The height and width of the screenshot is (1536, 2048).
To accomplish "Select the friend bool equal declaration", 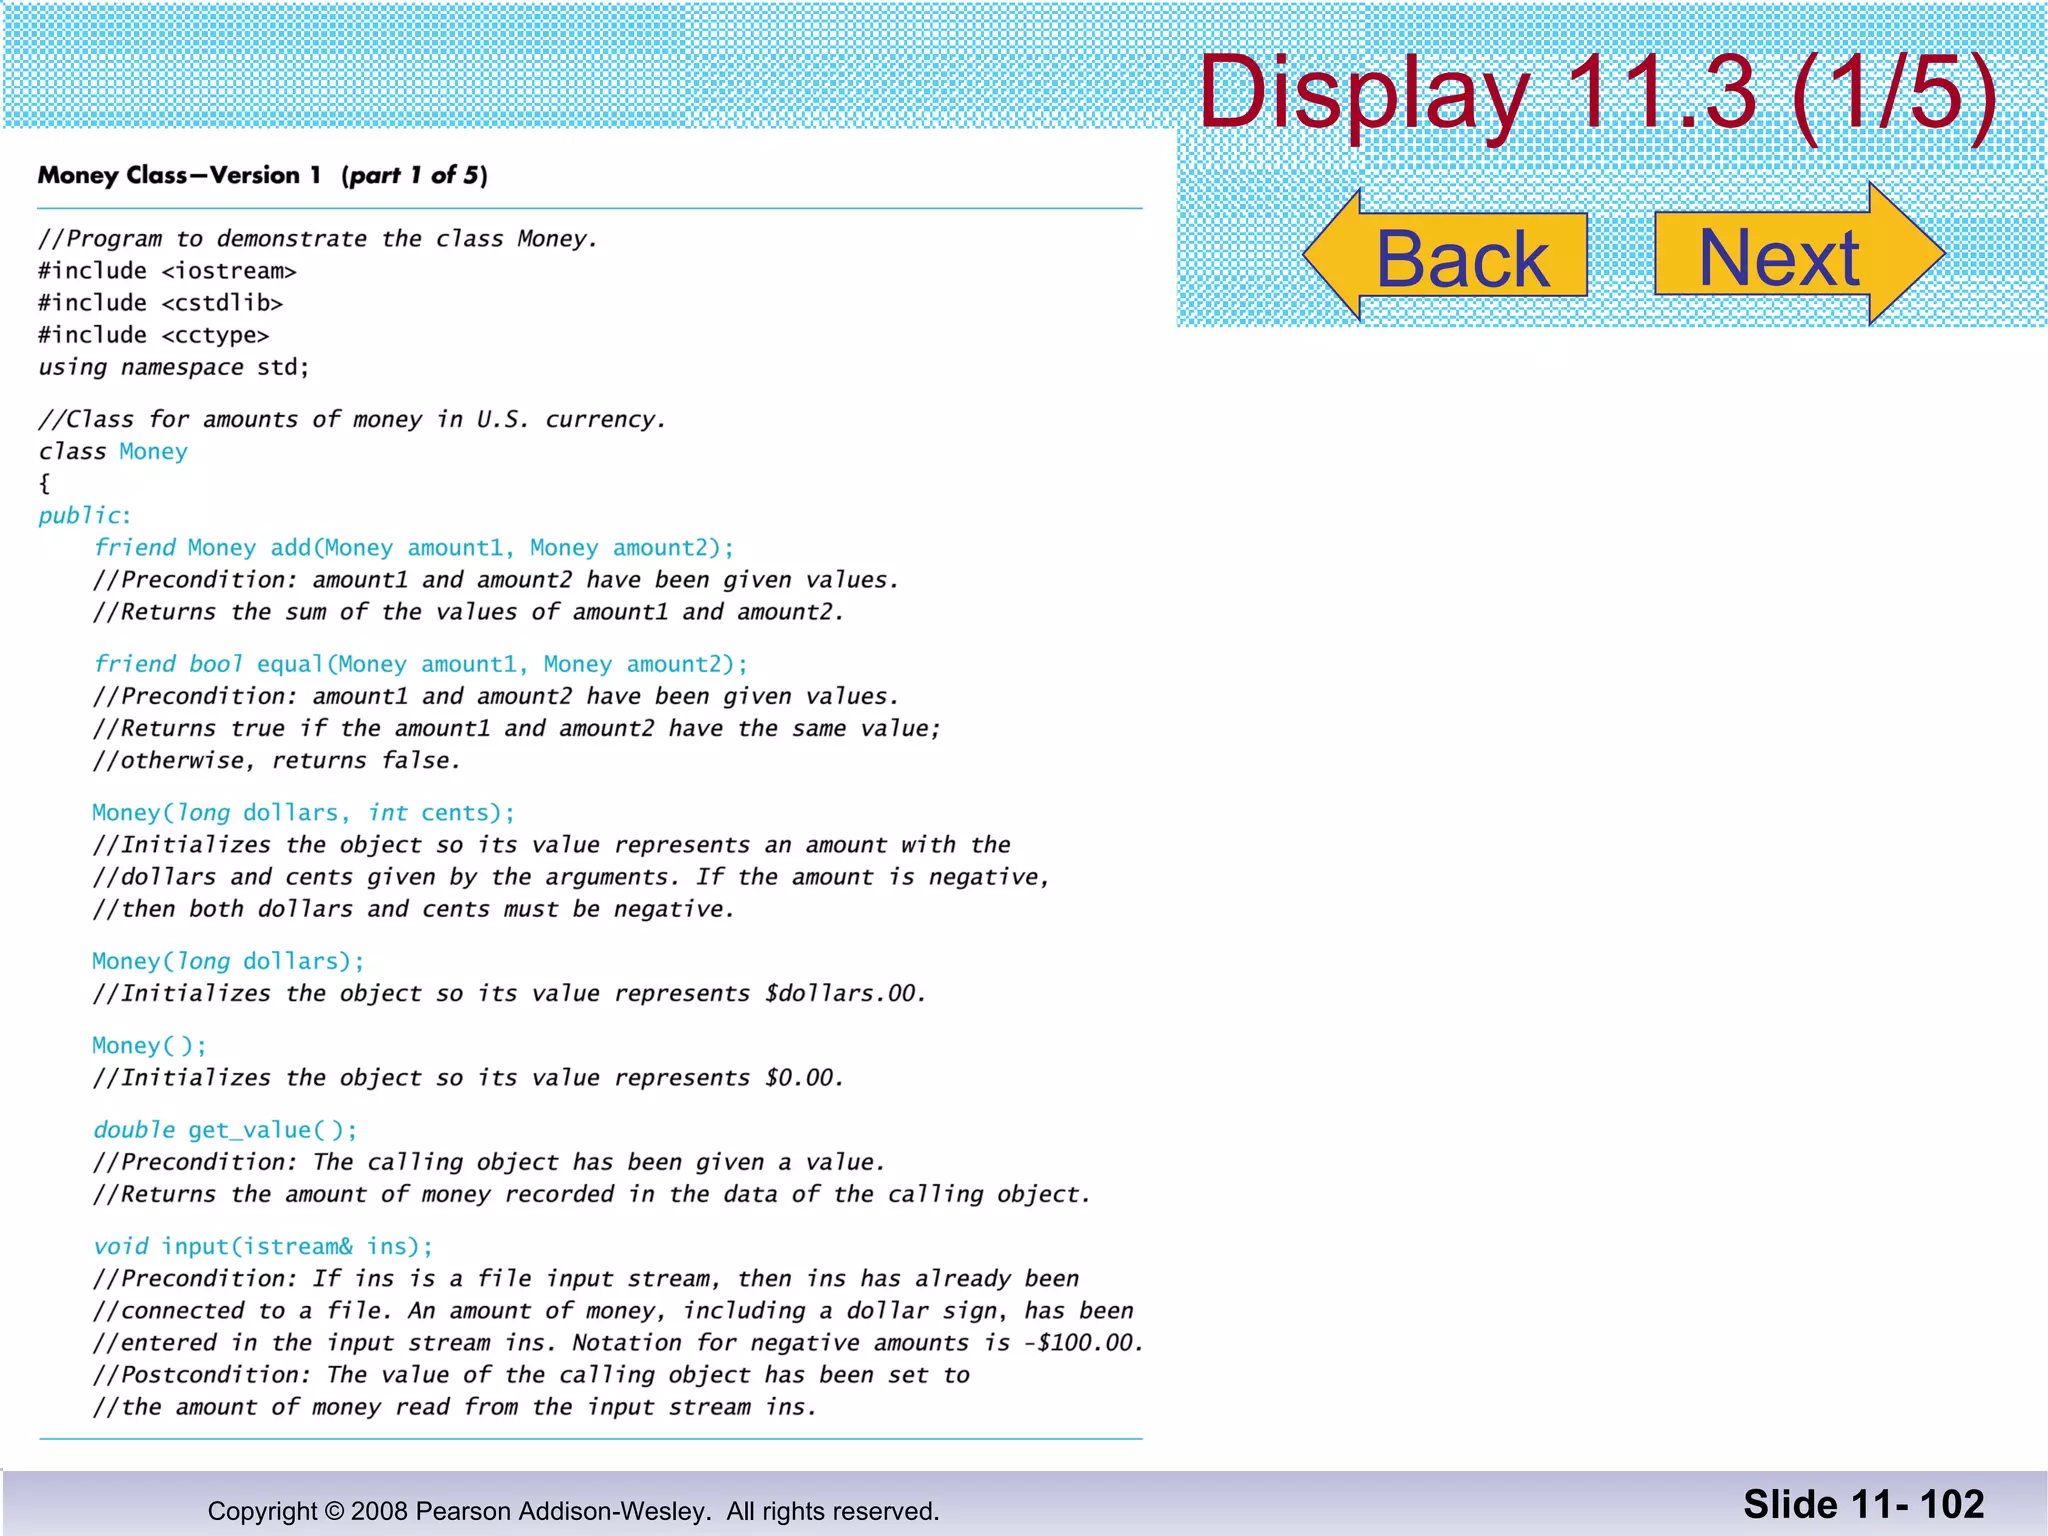I will coord(420,664).
